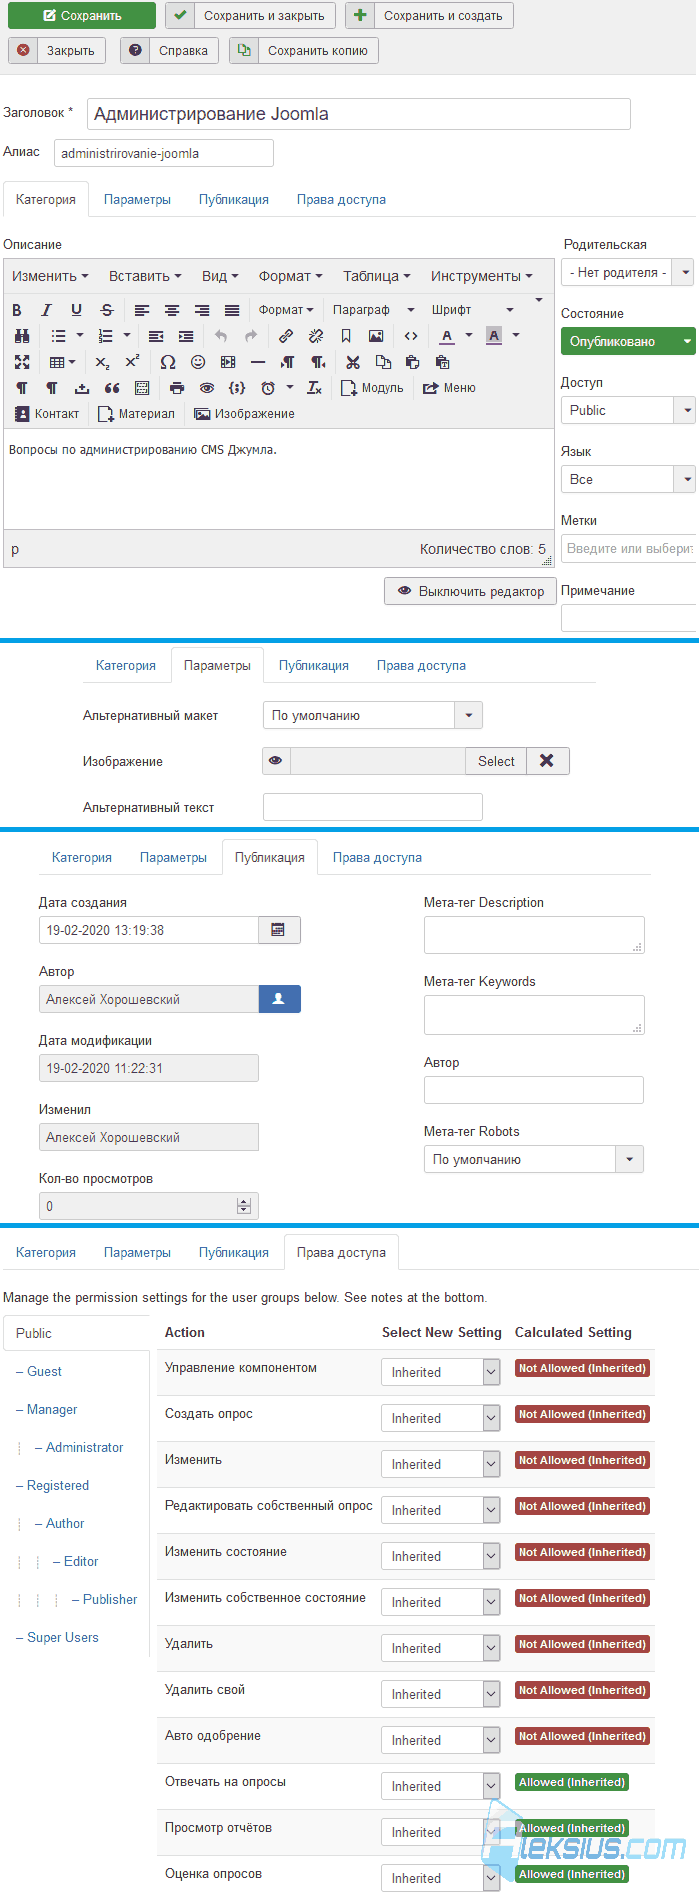This screenshot has width=699, height=1893.
Task: Pick the background color swatch
Action: point(494,336)
